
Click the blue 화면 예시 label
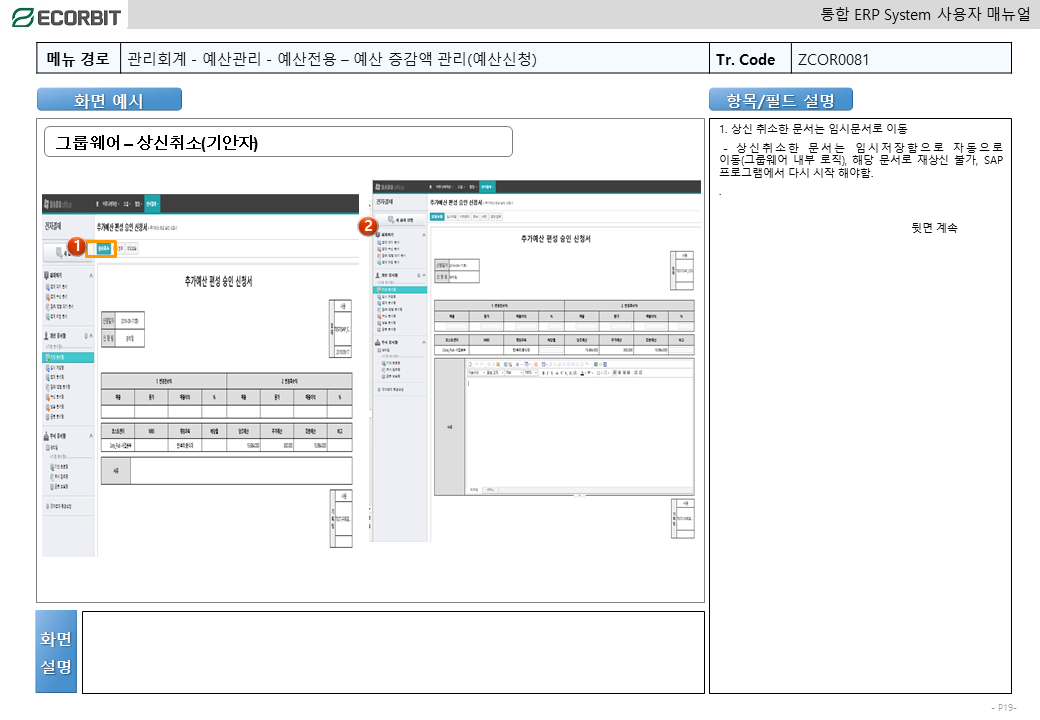coord(109,100)
